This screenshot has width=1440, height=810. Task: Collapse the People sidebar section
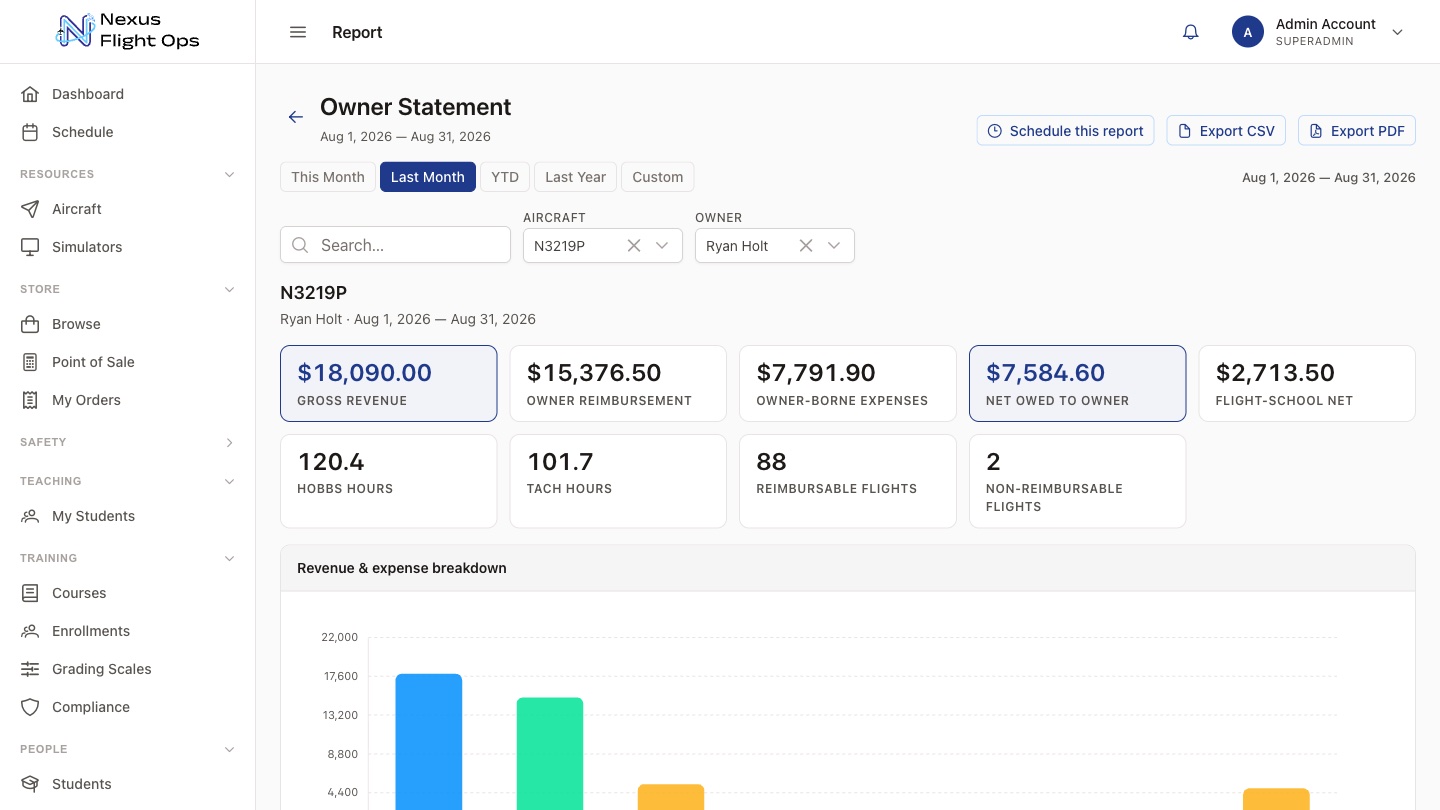(x=229, y=749)
